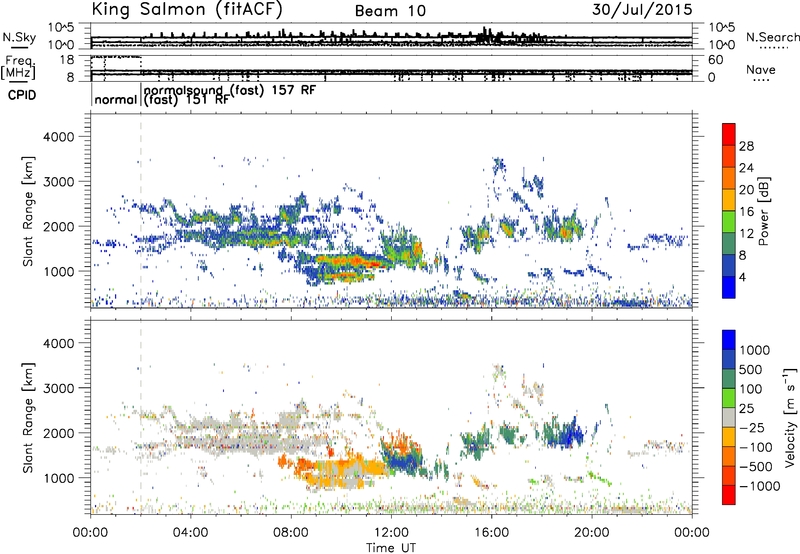The width and height of the screenshot is (800, 554).
Task: Click the red bottom of velocity colorbar
Action: [729, 495]
